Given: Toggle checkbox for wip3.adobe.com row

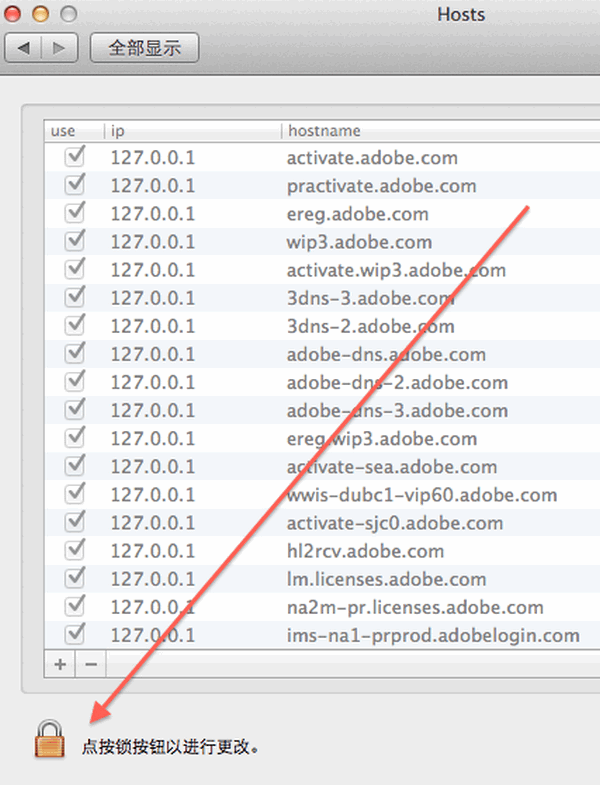Looking at the screenshot, I should pos(75,241).
